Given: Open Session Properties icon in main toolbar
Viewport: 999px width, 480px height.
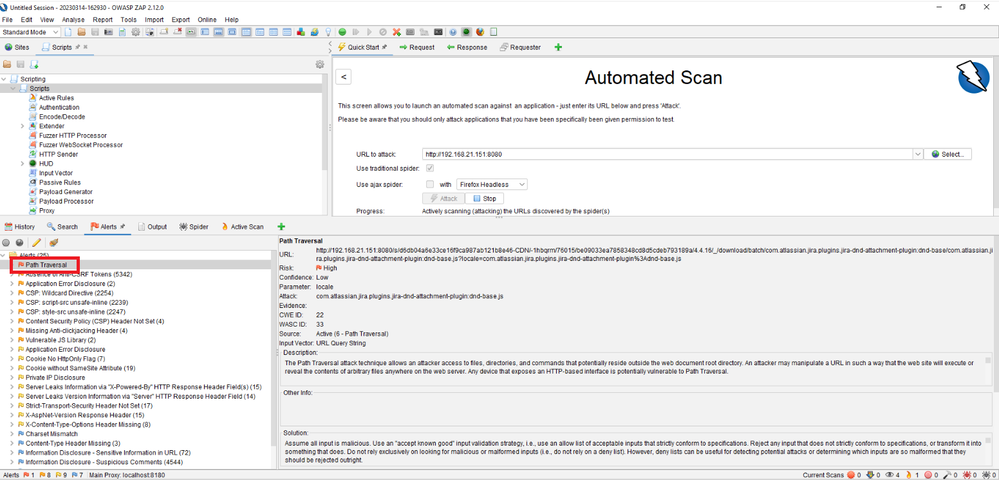Looking at the screenshot, I should 122,32.
